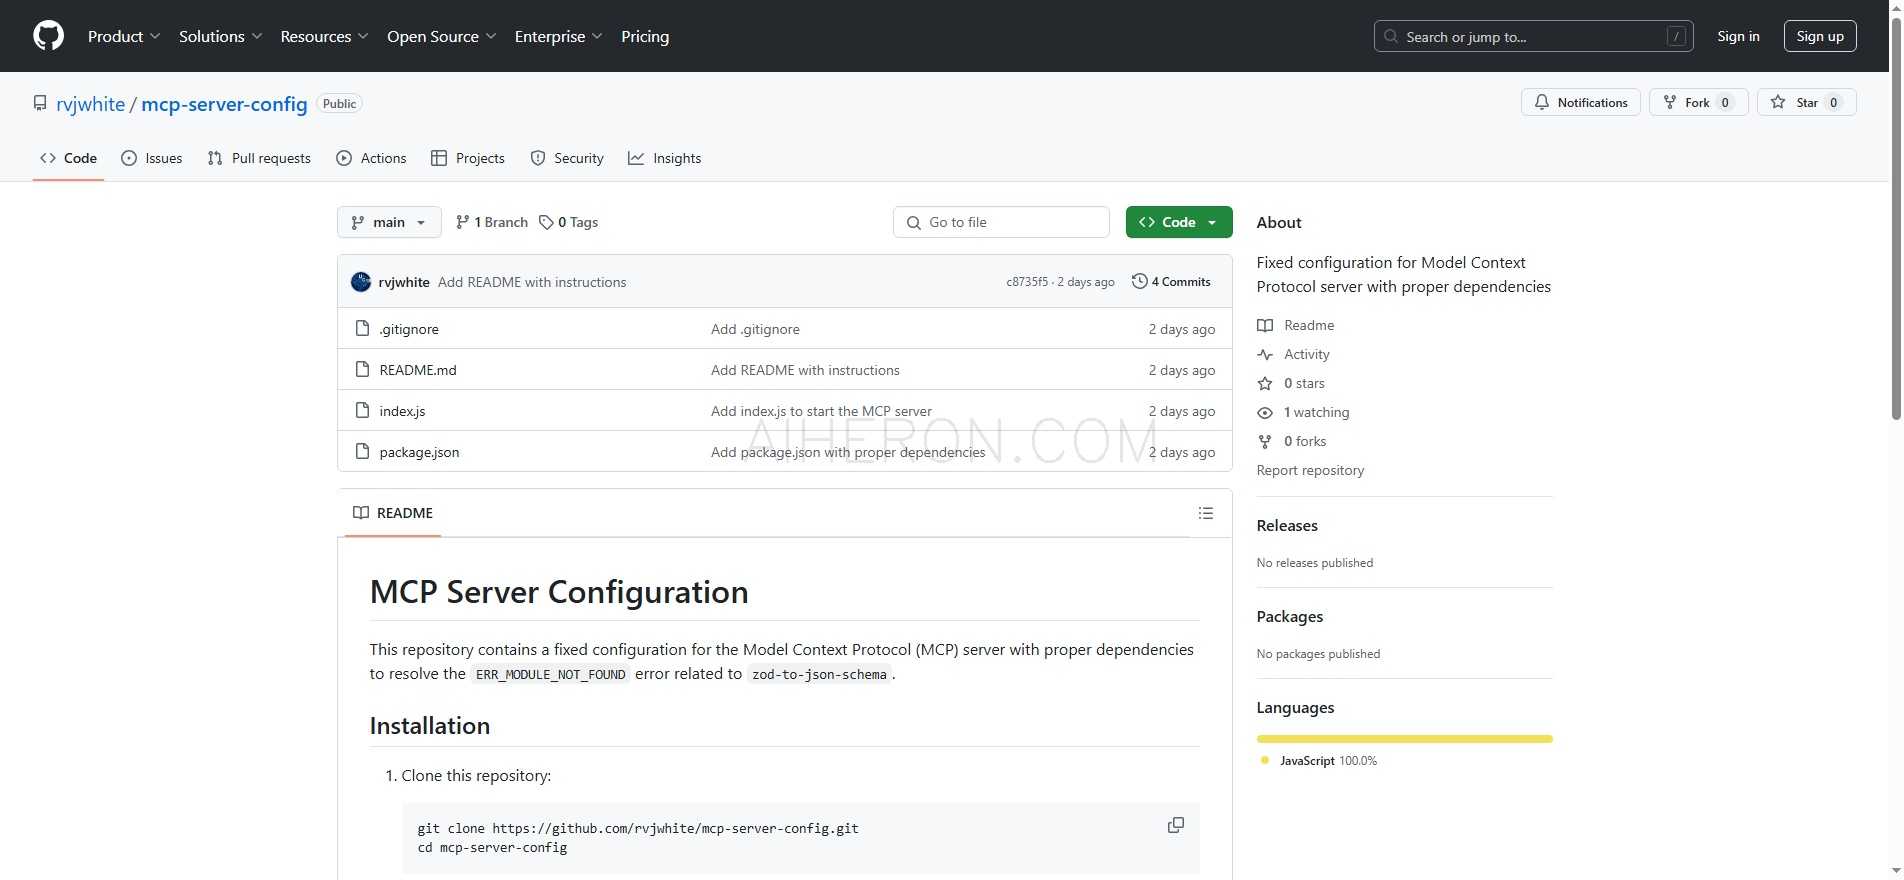Image resolution: width=1904 pixels, height=880 pixels.
Task: Click the star icon beside 0 stars
Action: click(x=1265, y=383)
